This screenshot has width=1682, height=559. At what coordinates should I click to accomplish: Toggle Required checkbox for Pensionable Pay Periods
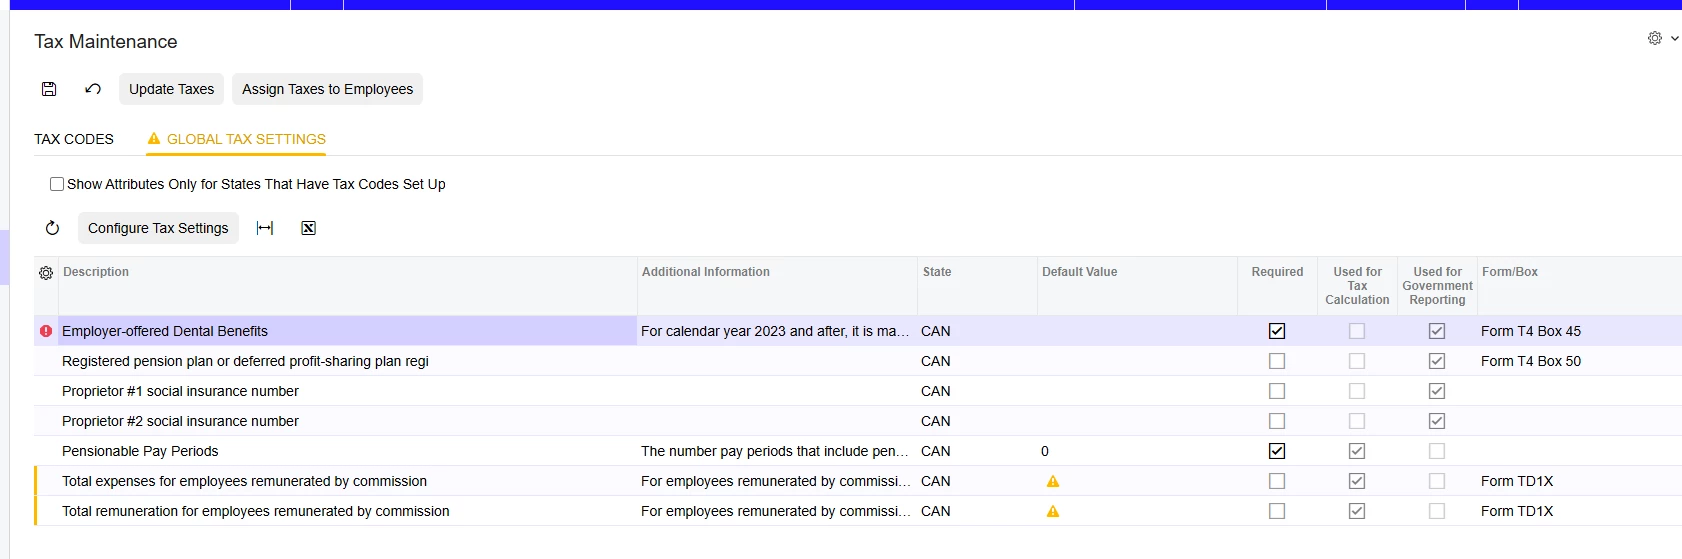[x=1277, y=451]
